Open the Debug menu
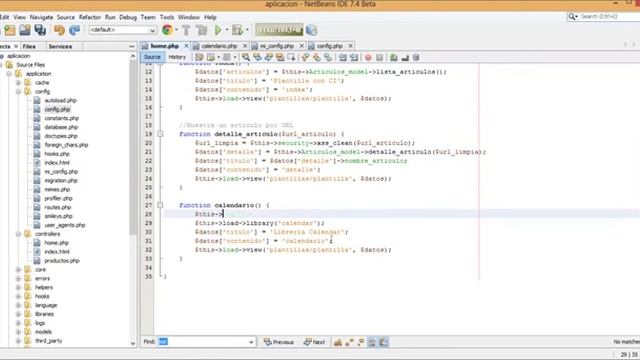 tap(128, 17)
